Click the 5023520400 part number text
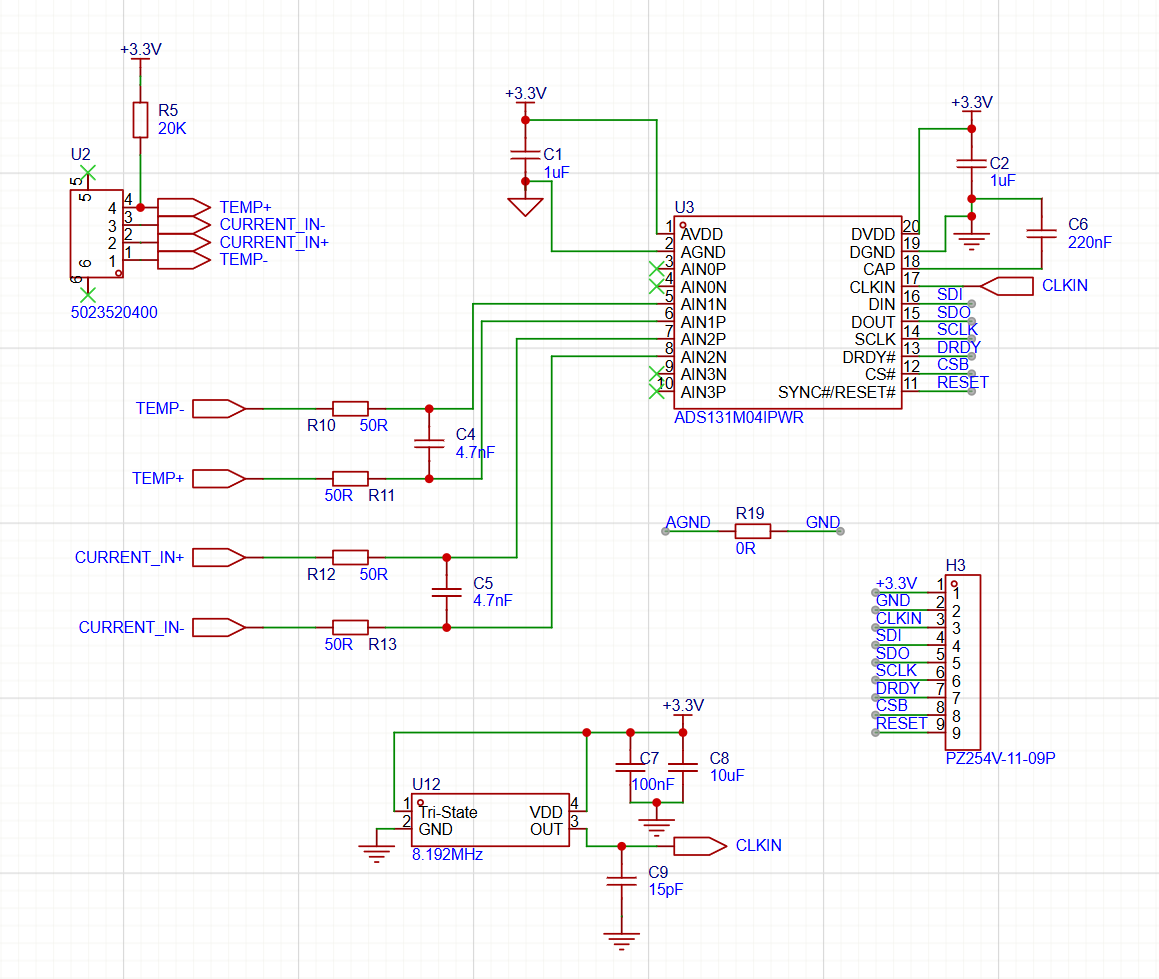The height and width of the screenshot is (979, 1159). point(114,313)
